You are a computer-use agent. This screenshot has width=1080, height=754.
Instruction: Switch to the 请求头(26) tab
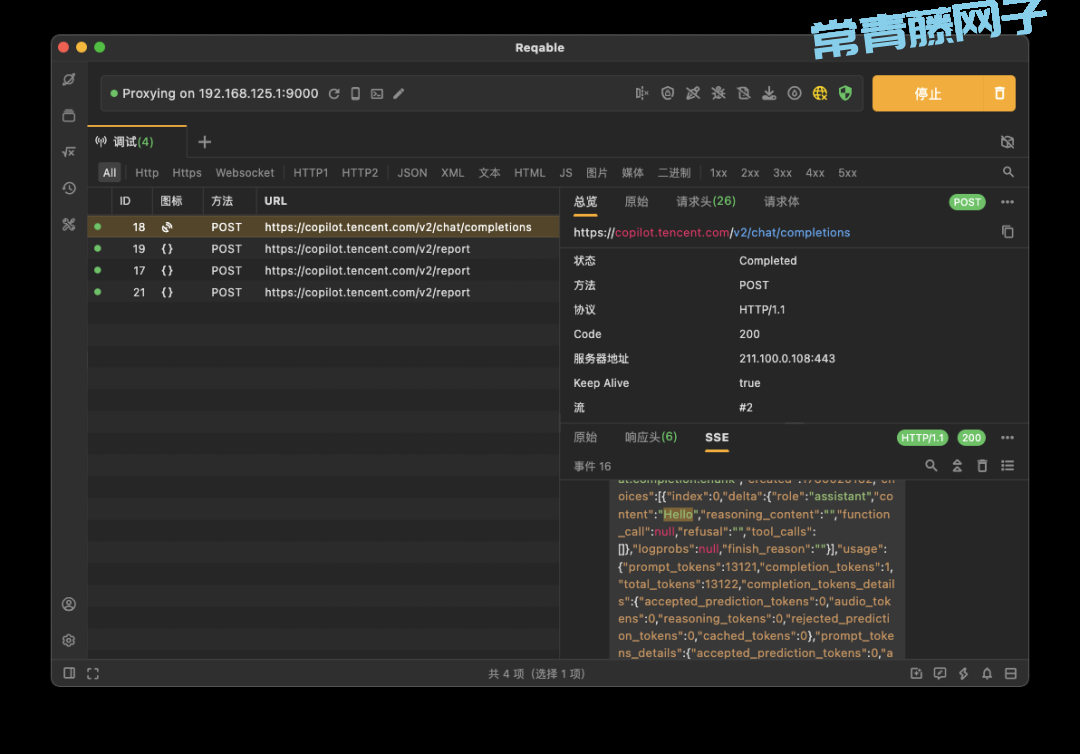tap(706, 202)
